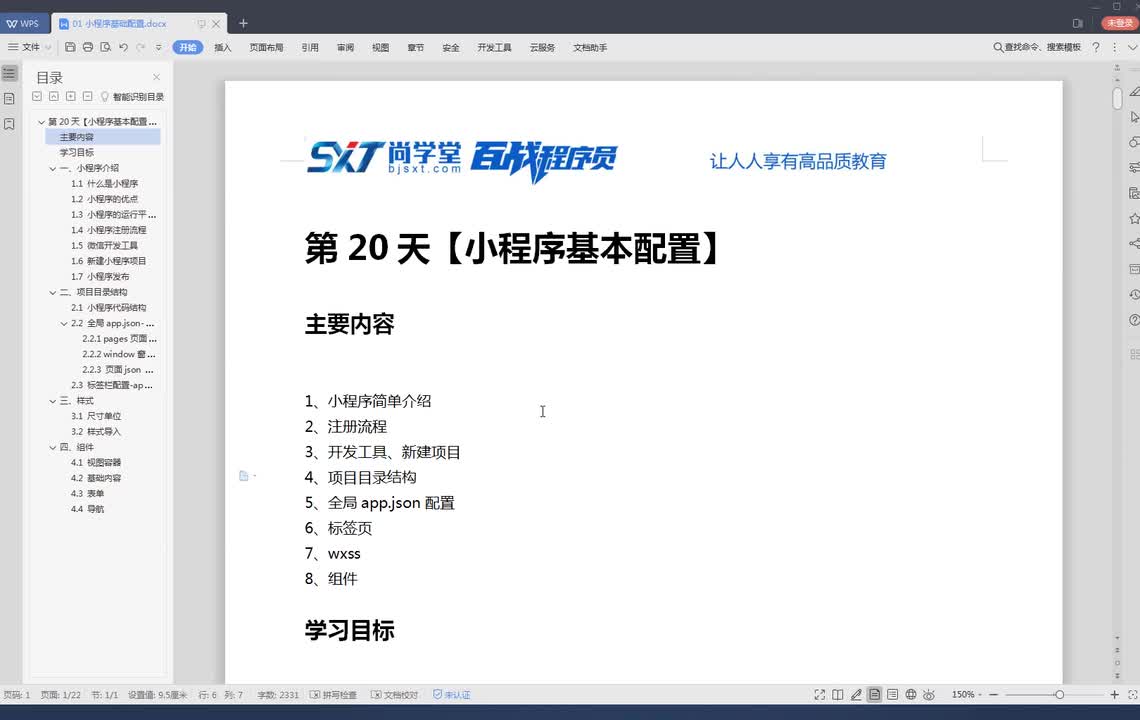Enter full screen view from status bar
The width and height of the screenshot is (1140, 720).
tap(819, 695)
